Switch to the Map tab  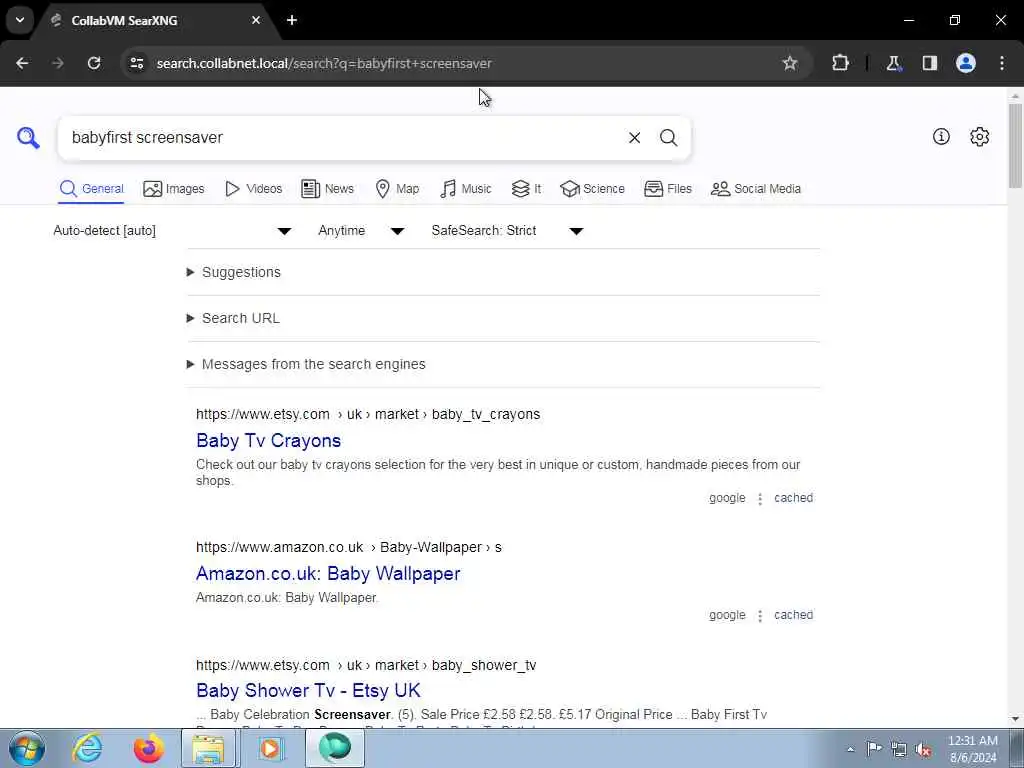pos(397,189)
